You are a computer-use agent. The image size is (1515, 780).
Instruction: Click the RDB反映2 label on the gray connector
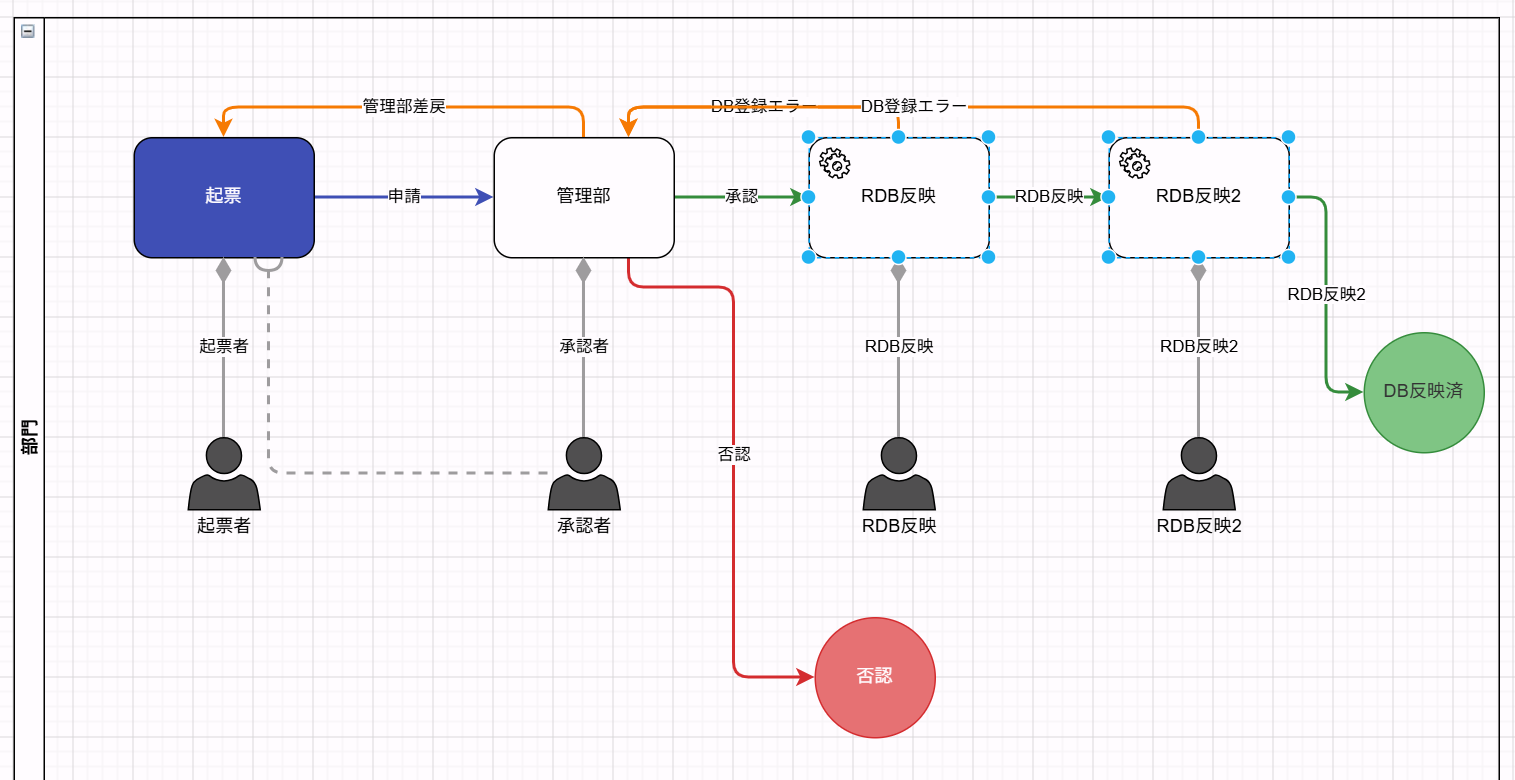1199,347
